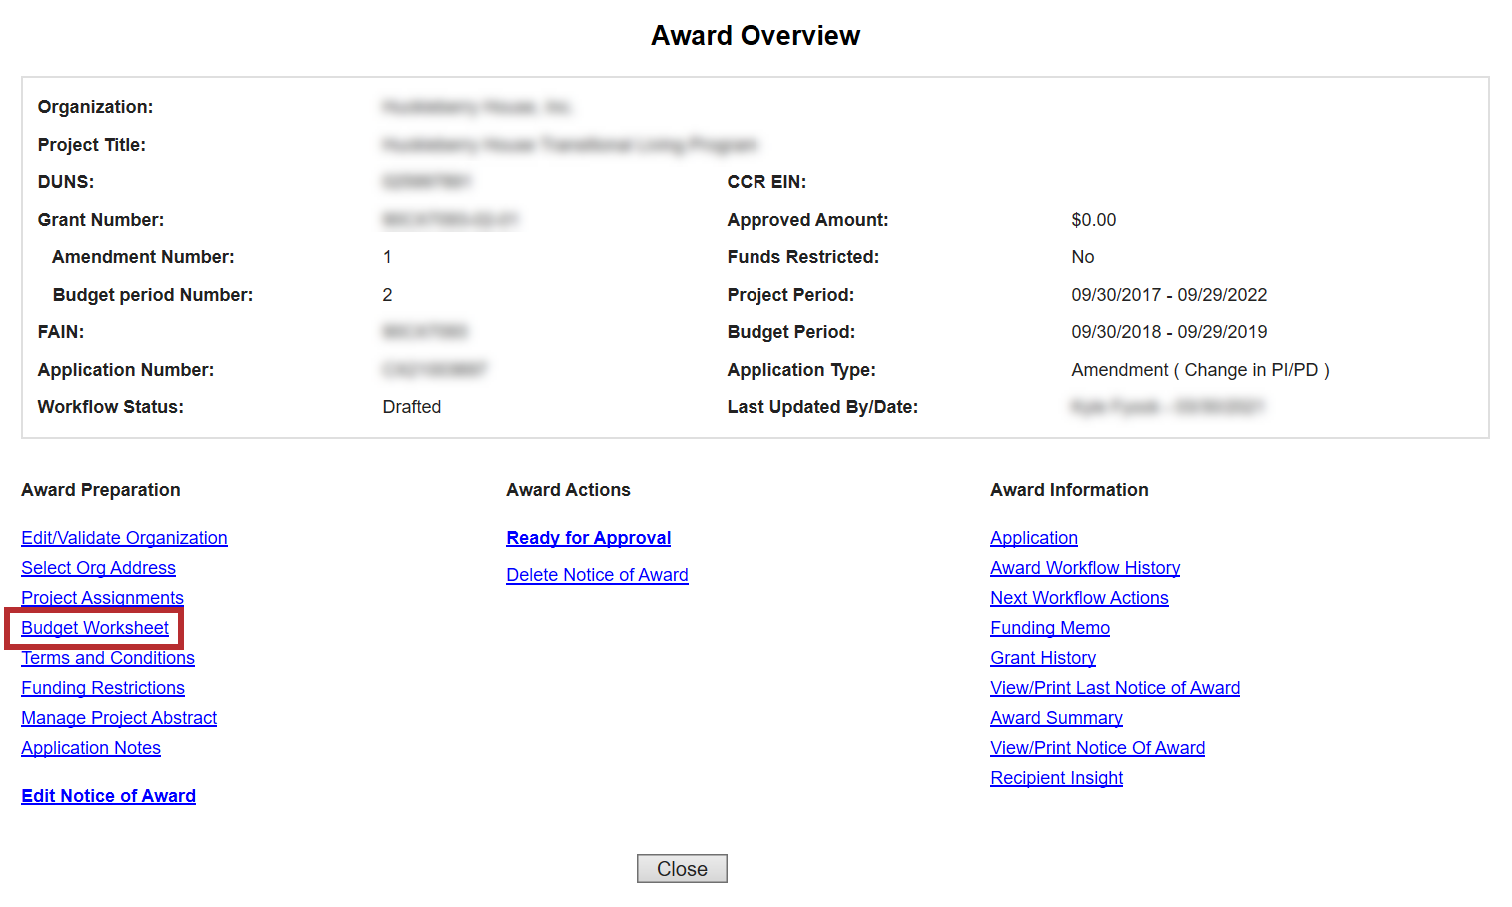Open the Funding Memo
Image resolution: width=1512 pixels, height=907 pixels.
point(1049,628)
